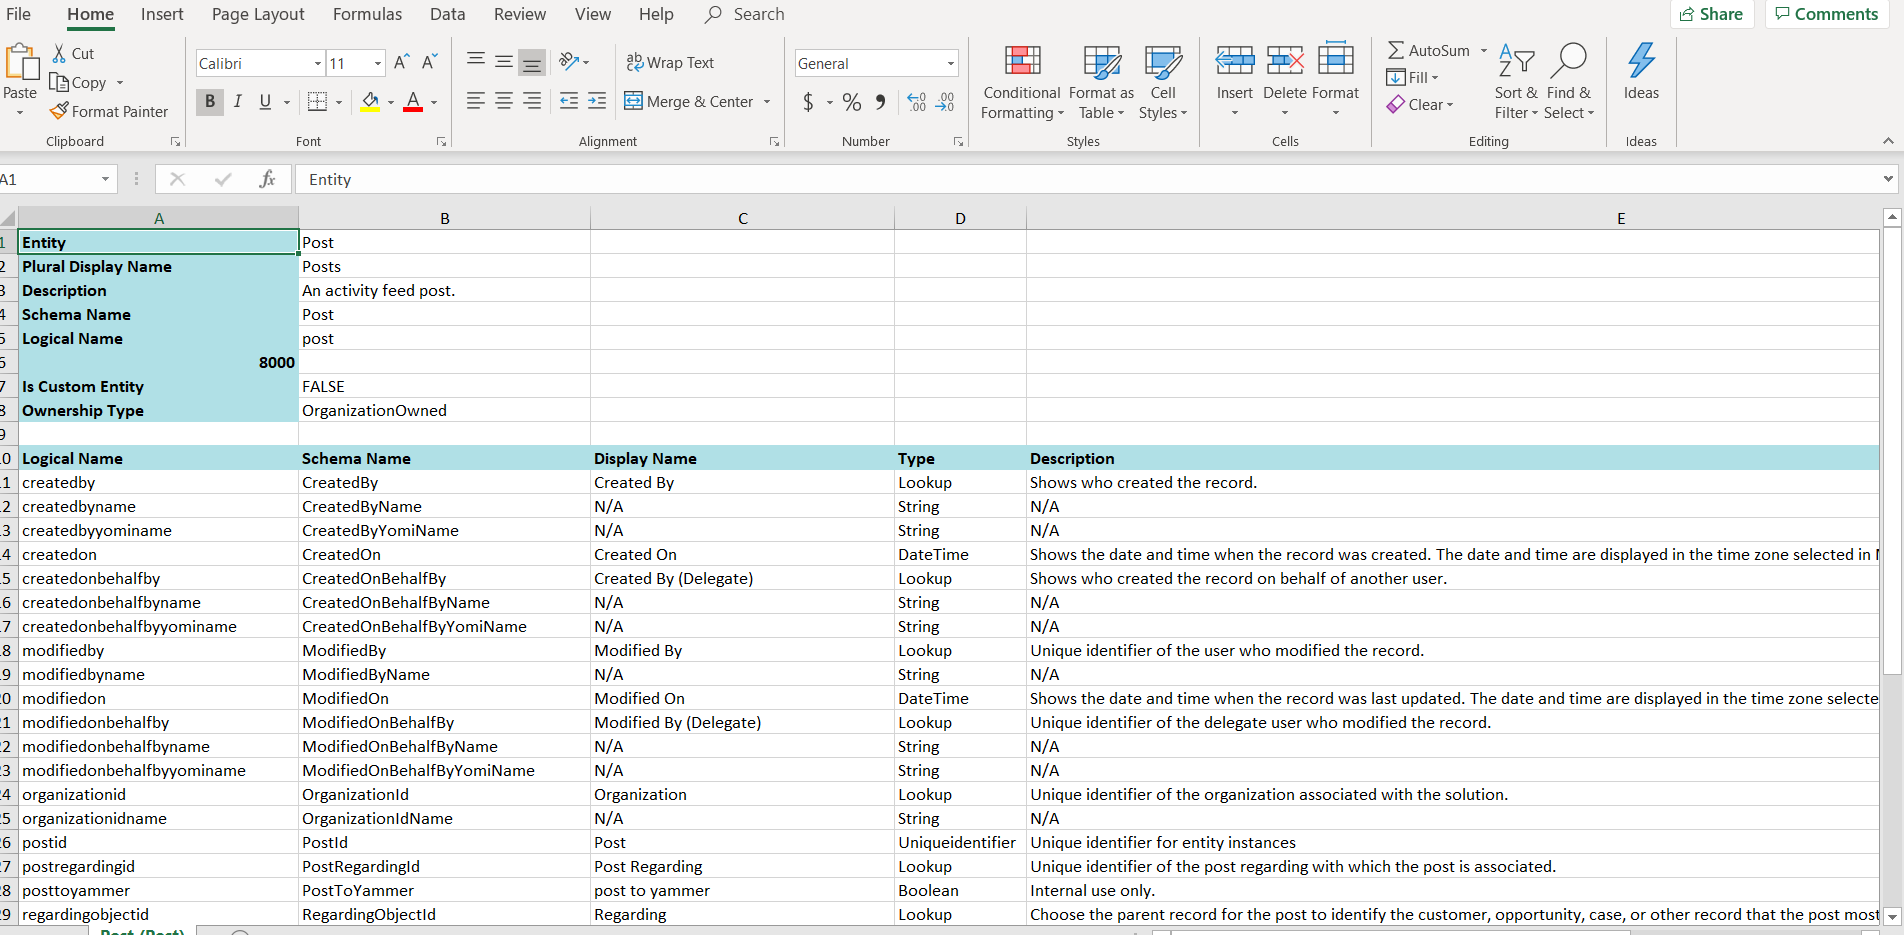Switch to the Page Layout tab
Screen dimensions: 1904x935
click(258, 14)
